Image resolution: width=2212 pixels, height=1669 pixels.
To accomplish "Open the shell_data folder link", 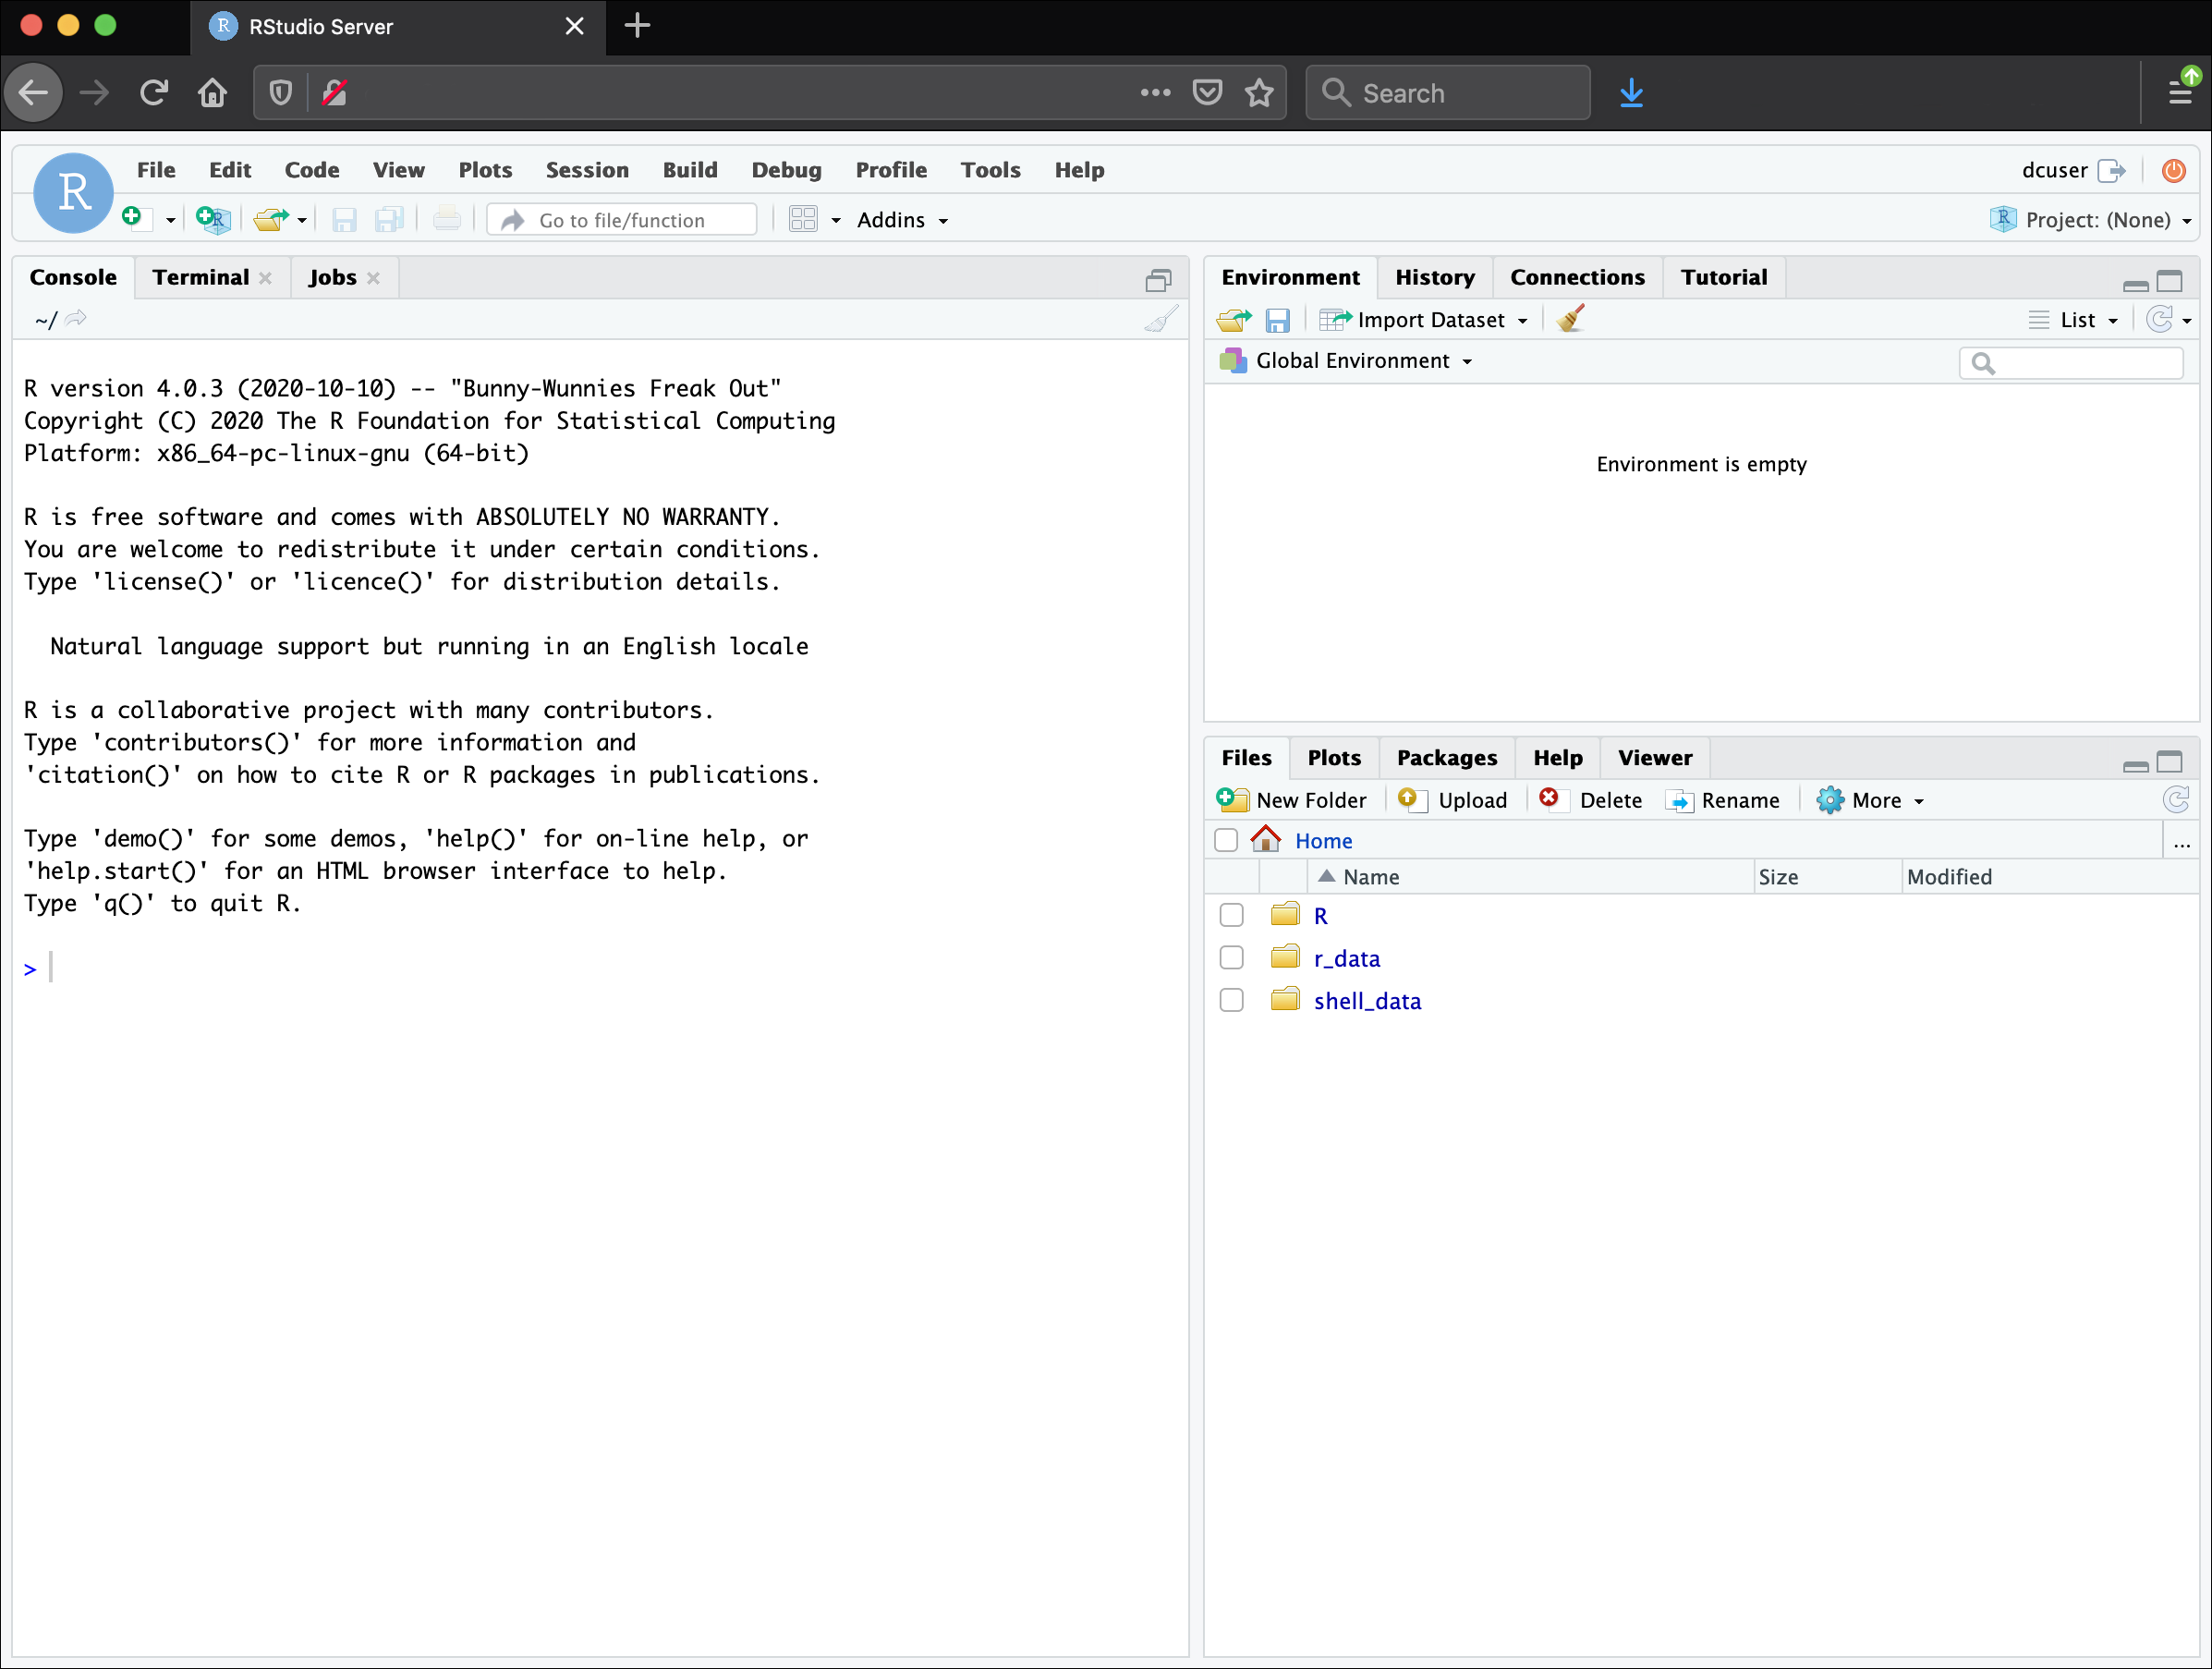I will [x=1367, y=1001].
